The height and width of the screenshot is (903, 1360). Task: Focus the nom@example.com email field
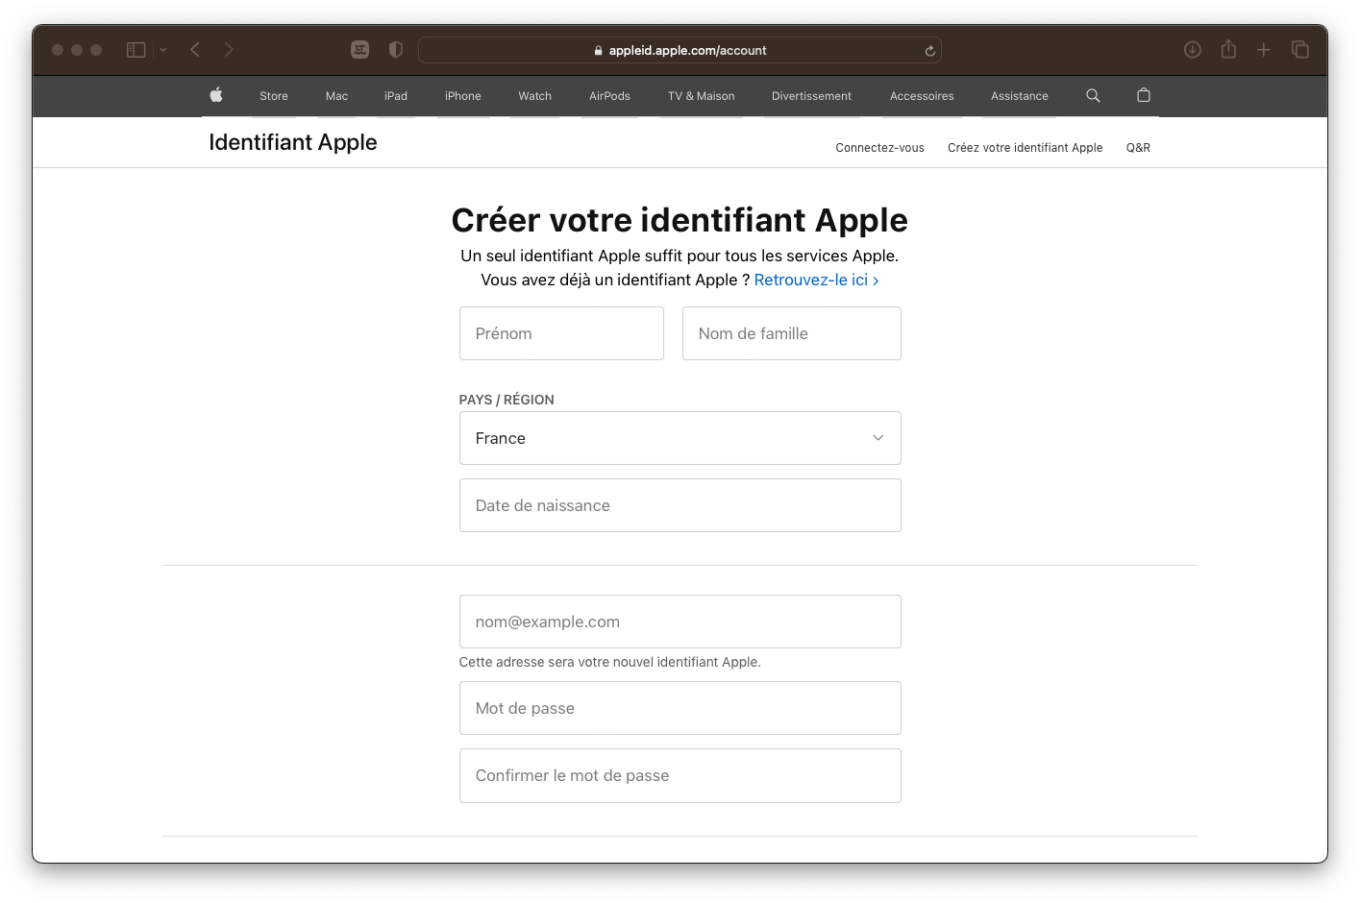(x=680, y=621)
